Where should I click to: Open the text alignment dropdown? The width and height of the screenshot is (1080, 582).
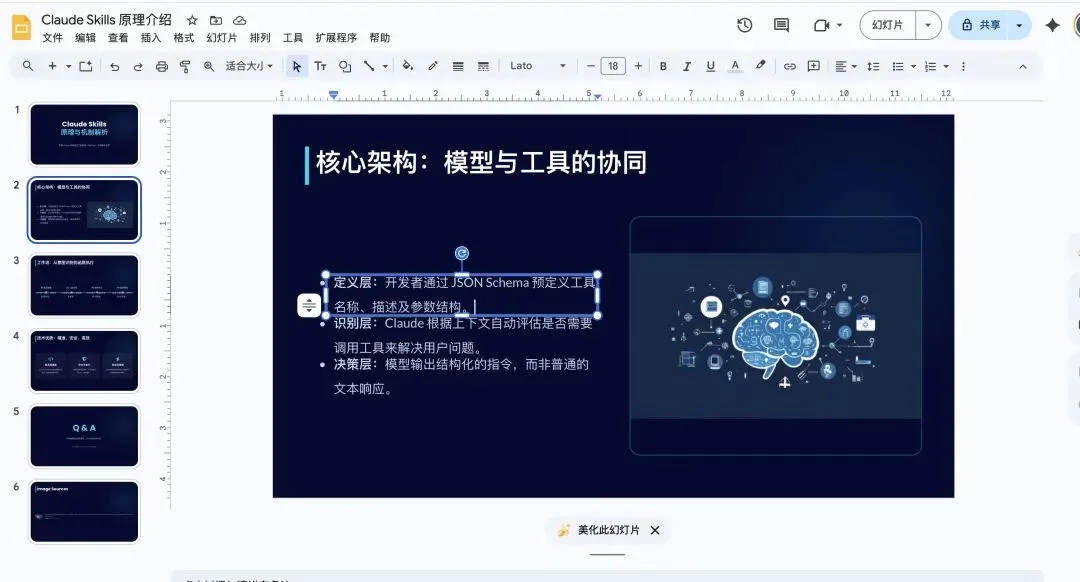[846, 66]
